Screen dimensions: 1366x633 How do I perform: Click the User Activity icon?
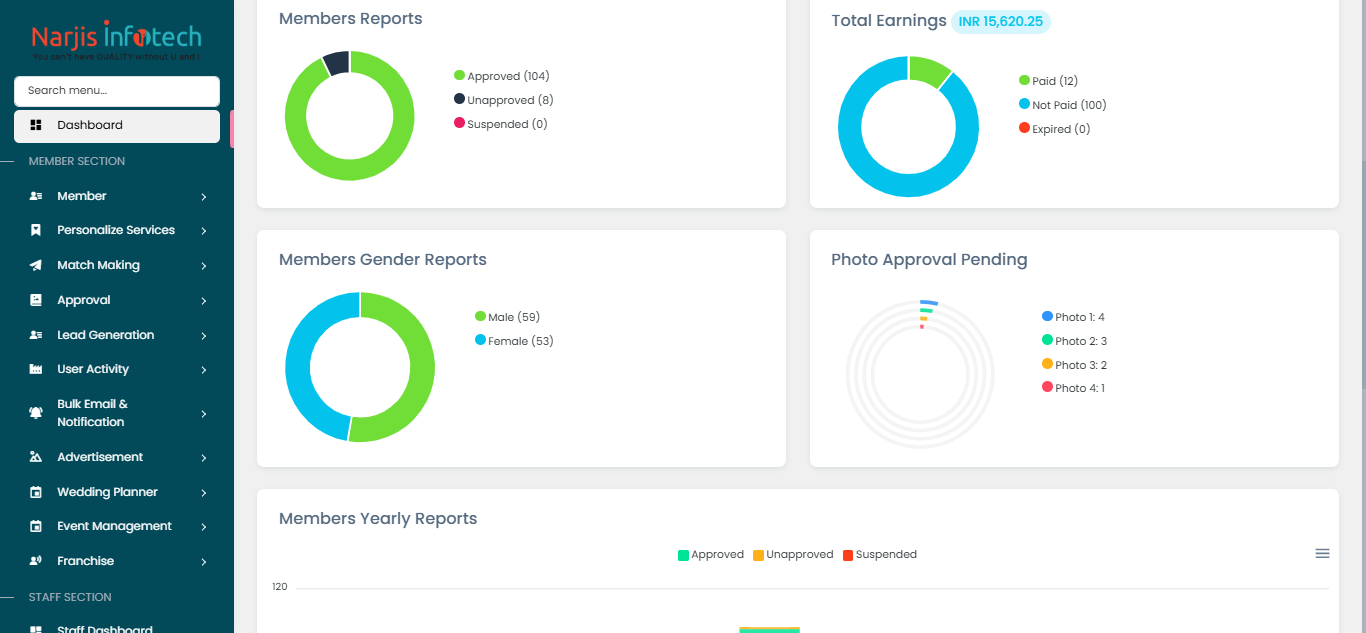coord(36,369)
